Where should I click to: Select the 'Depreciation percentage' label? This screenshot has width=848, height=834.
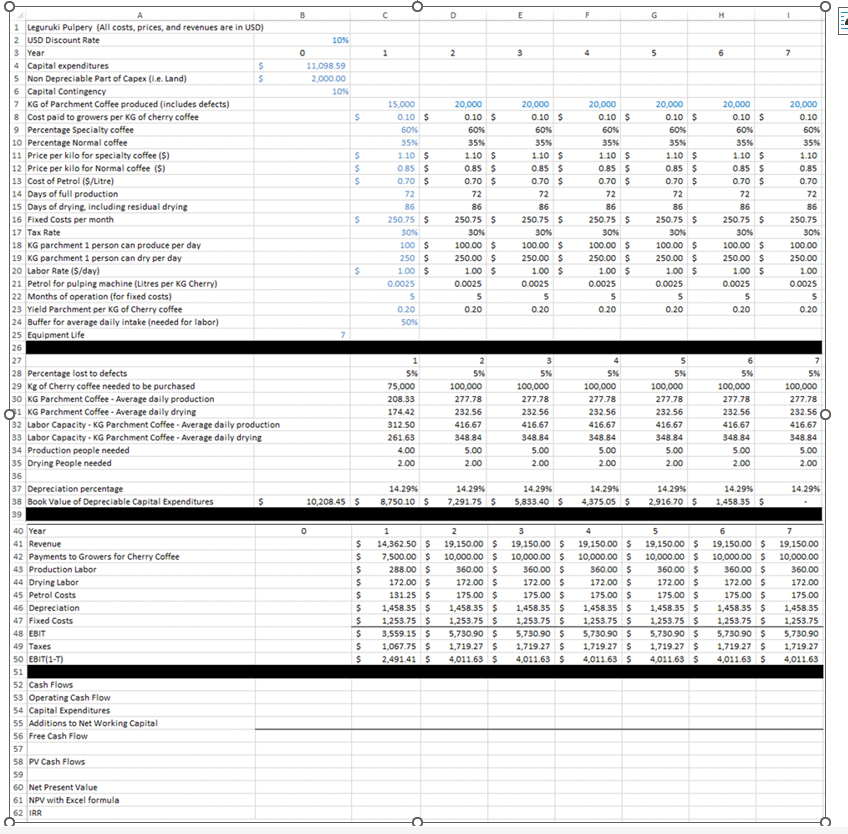75,489
